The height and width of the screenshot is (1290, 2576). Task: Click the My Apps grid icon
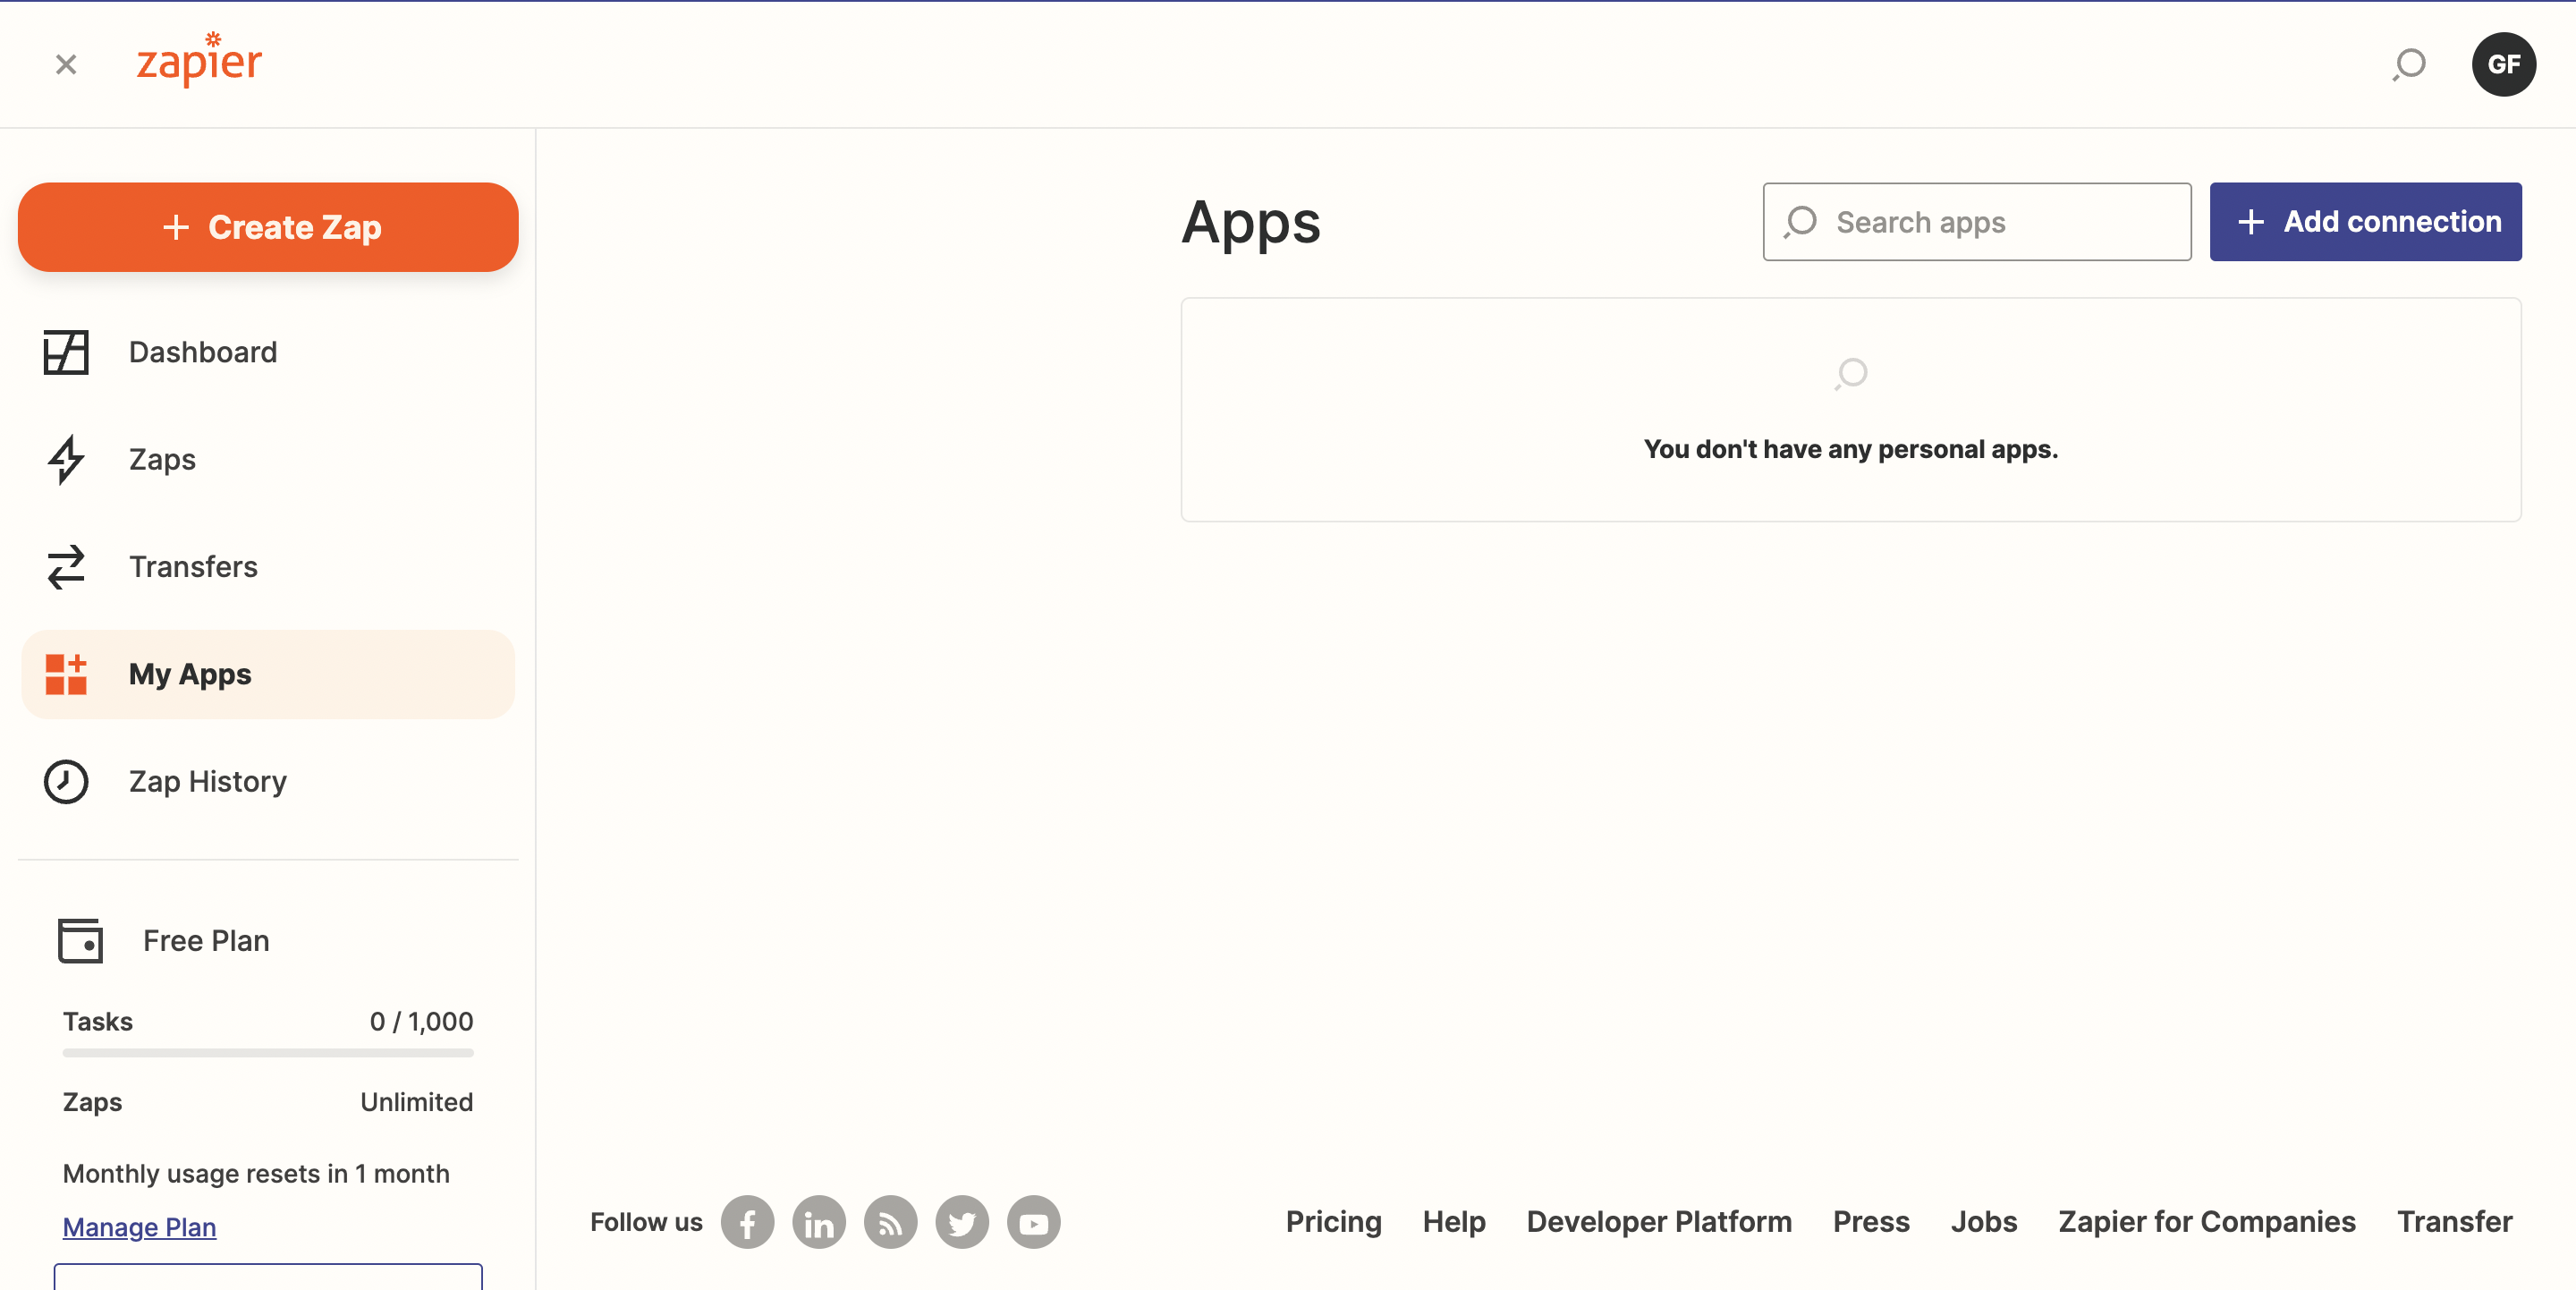[x=66, y=674]
